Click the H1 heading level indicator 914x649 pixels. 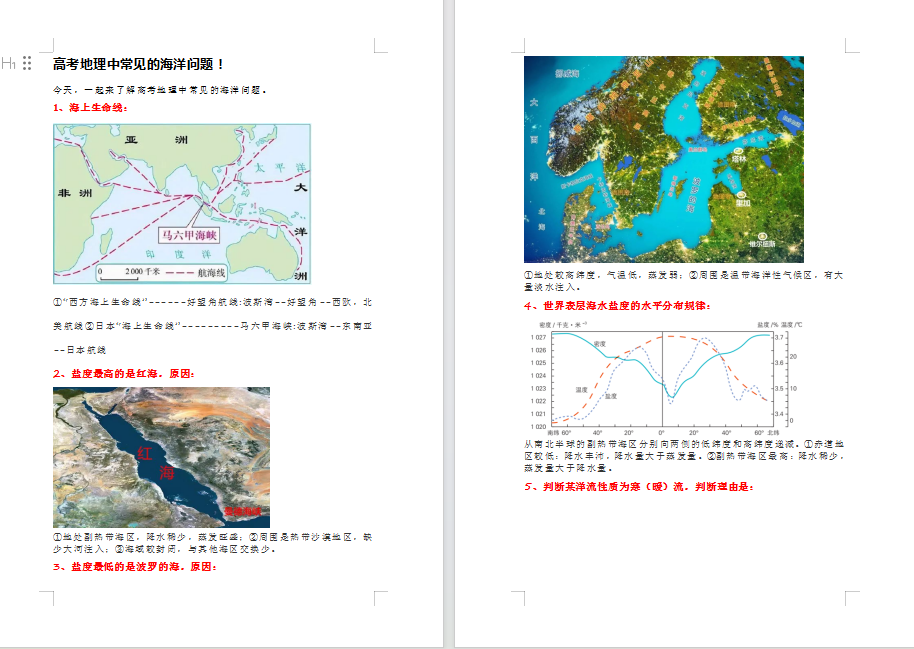click(x=8, y=63)
